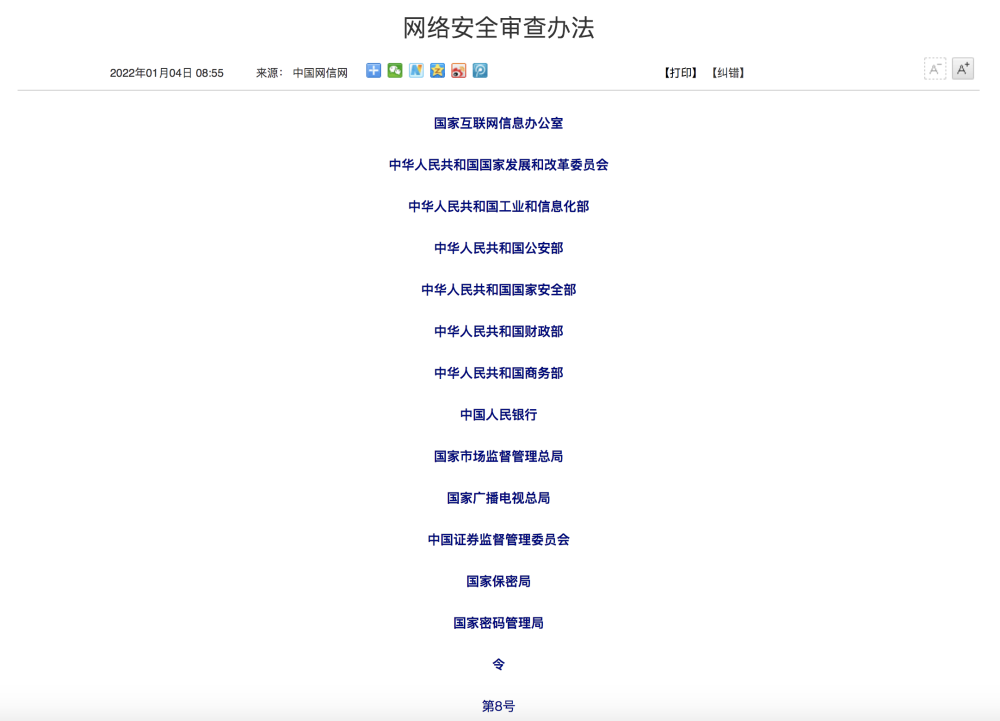1000x721 pixels.
Task: Click the single character 令
Action: point(499,665)
